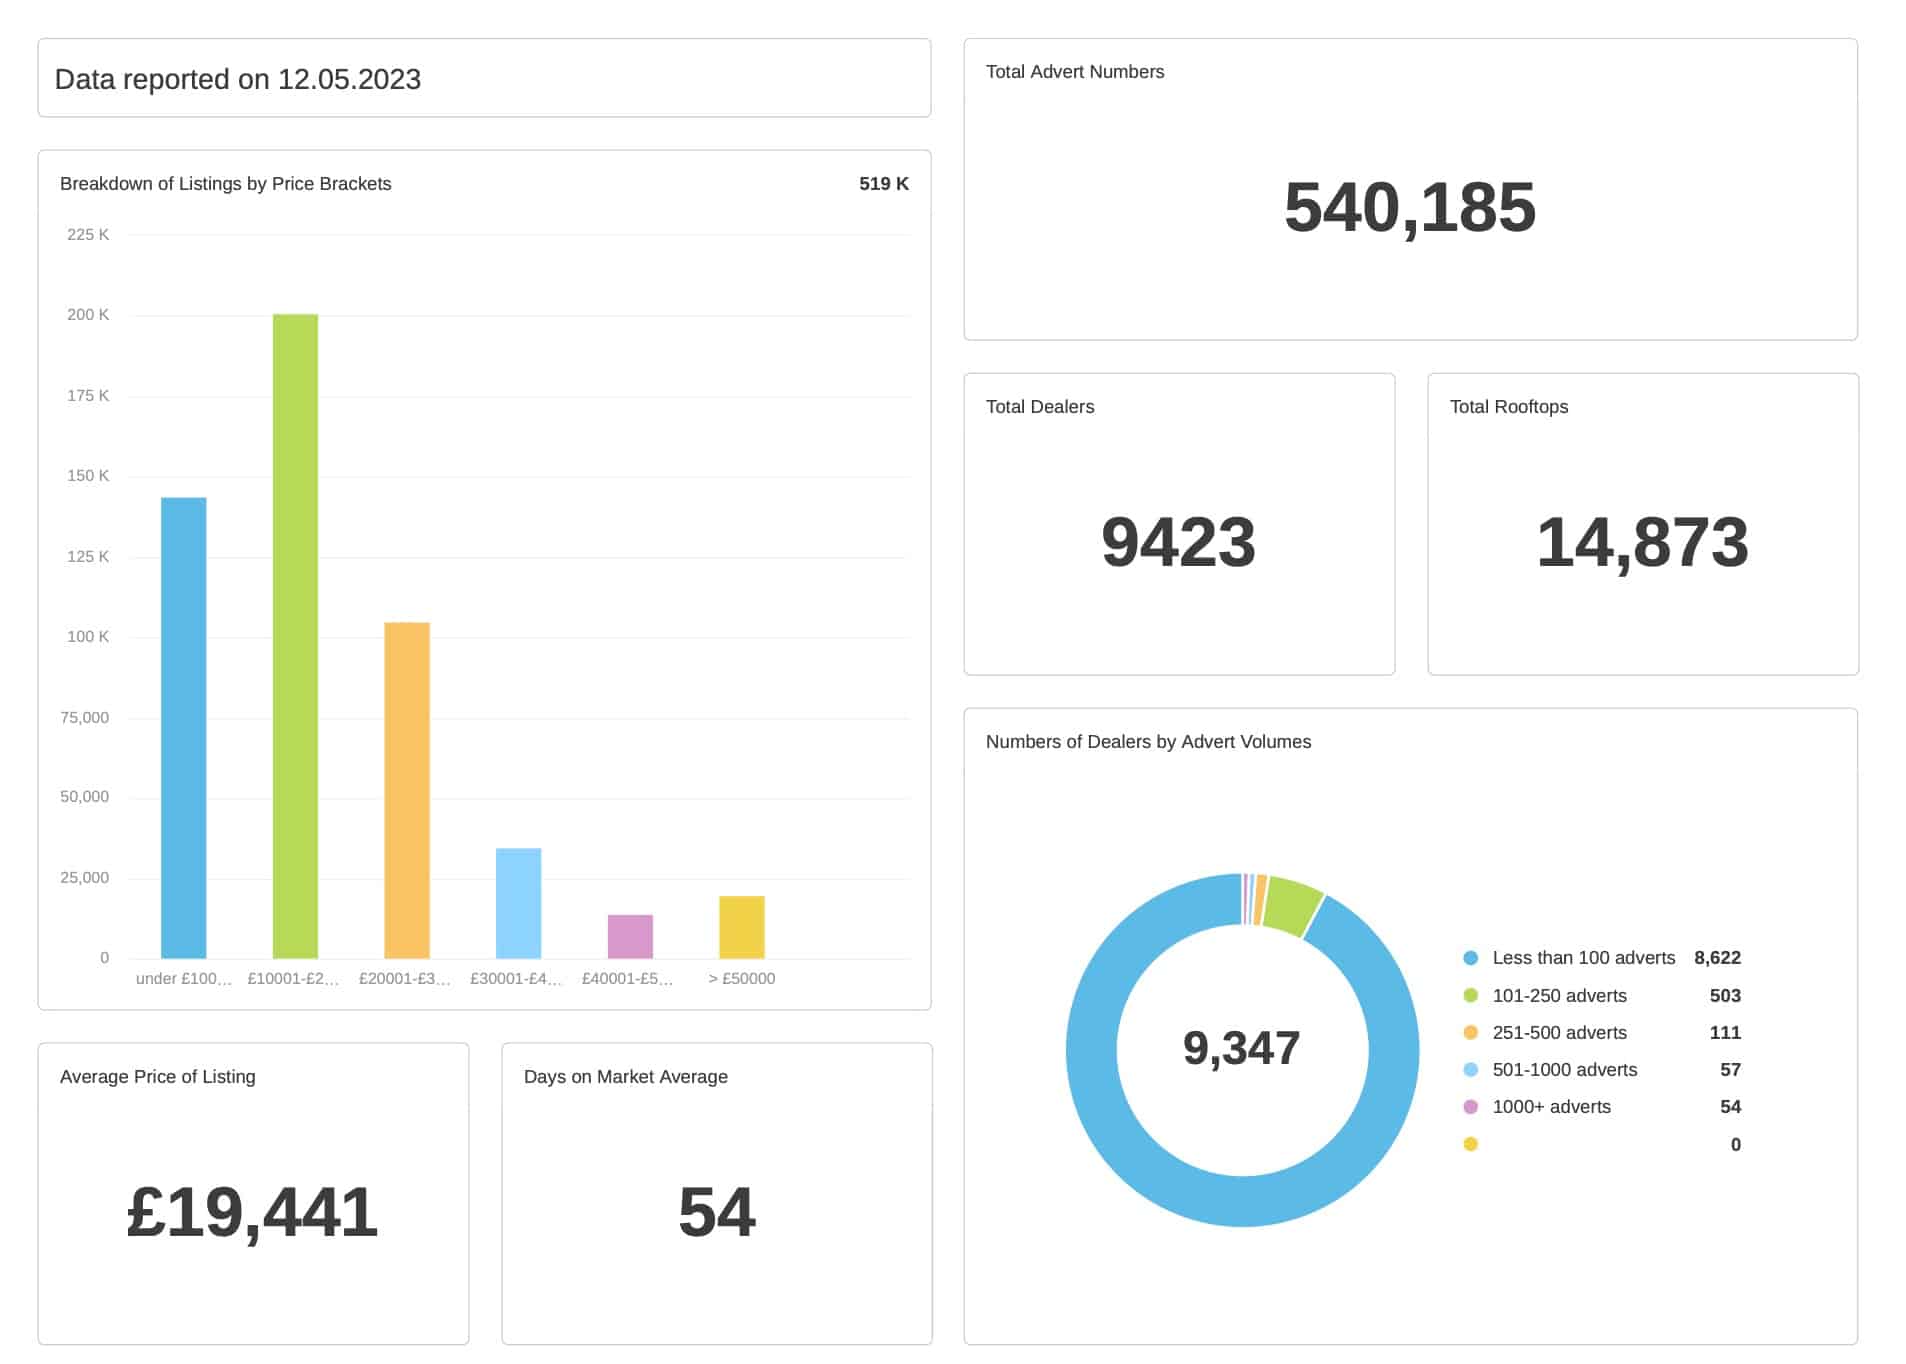This screenshot has width=1906, height=1364.
Task: Toggle the 'Less than 100 adverts' legend entry
Action: [1583, 957]
